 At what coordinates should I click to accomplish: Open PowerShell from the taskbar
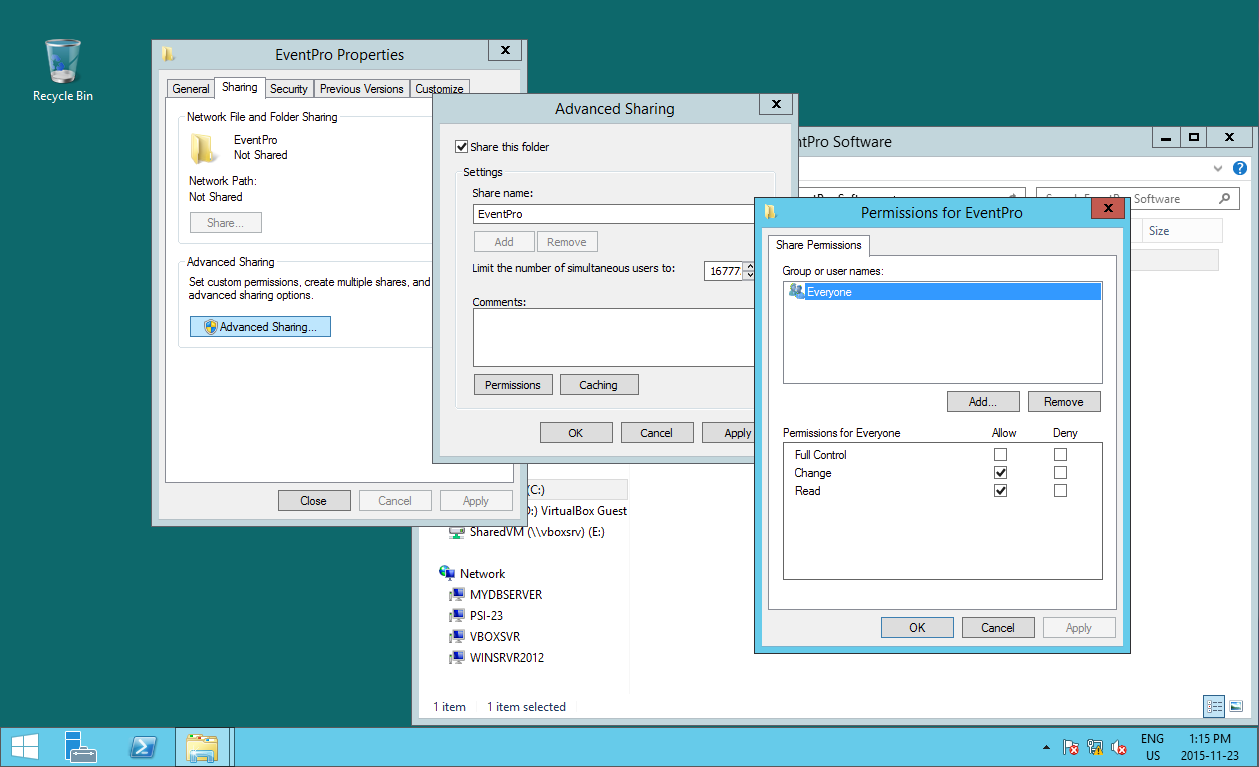143,747
